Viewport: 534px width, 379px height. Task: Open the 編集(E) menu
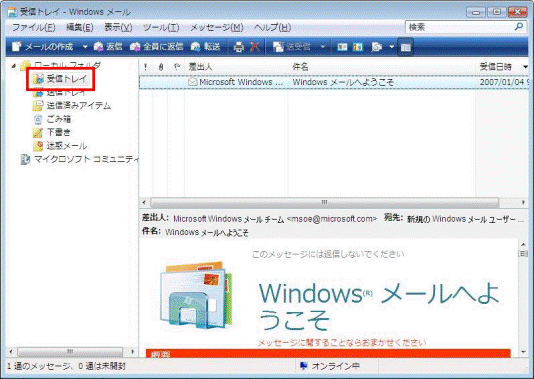click(80, 27)
